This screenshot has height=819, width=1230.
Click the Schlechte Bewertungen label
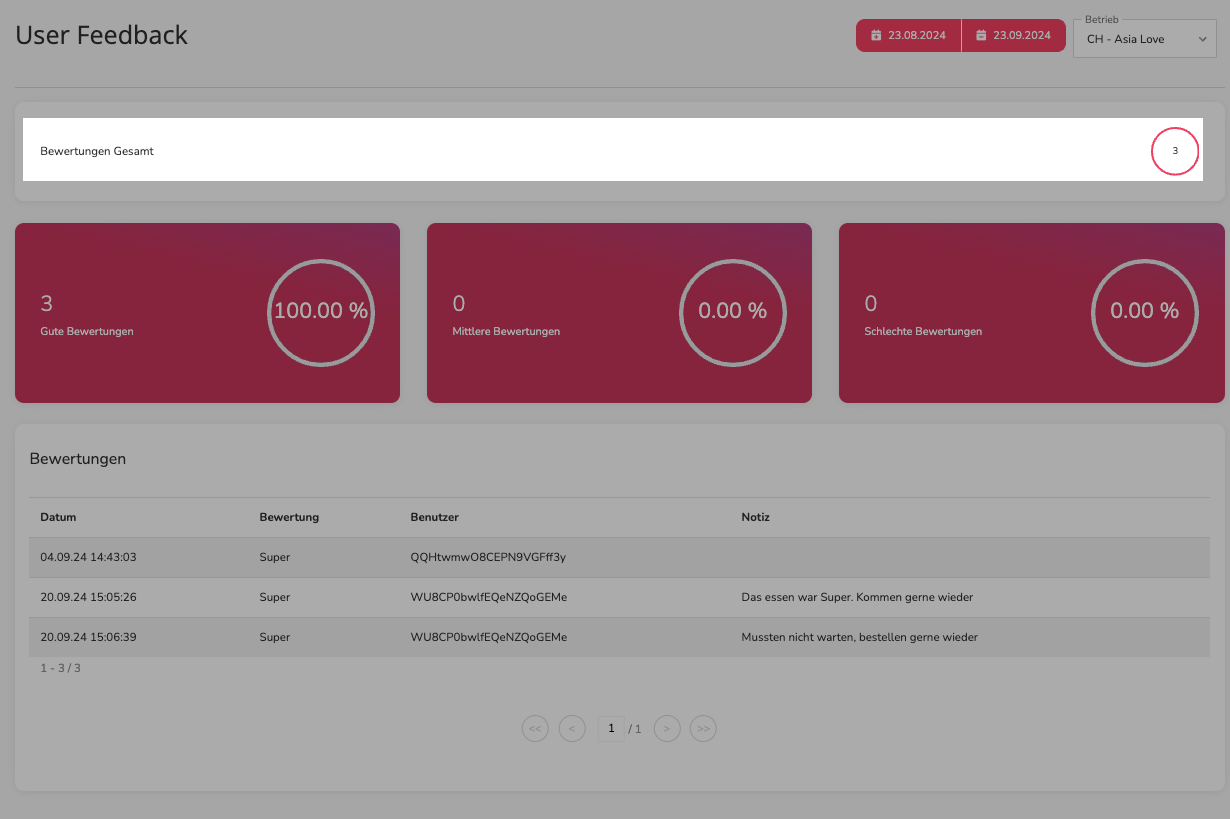coord(923,331)
